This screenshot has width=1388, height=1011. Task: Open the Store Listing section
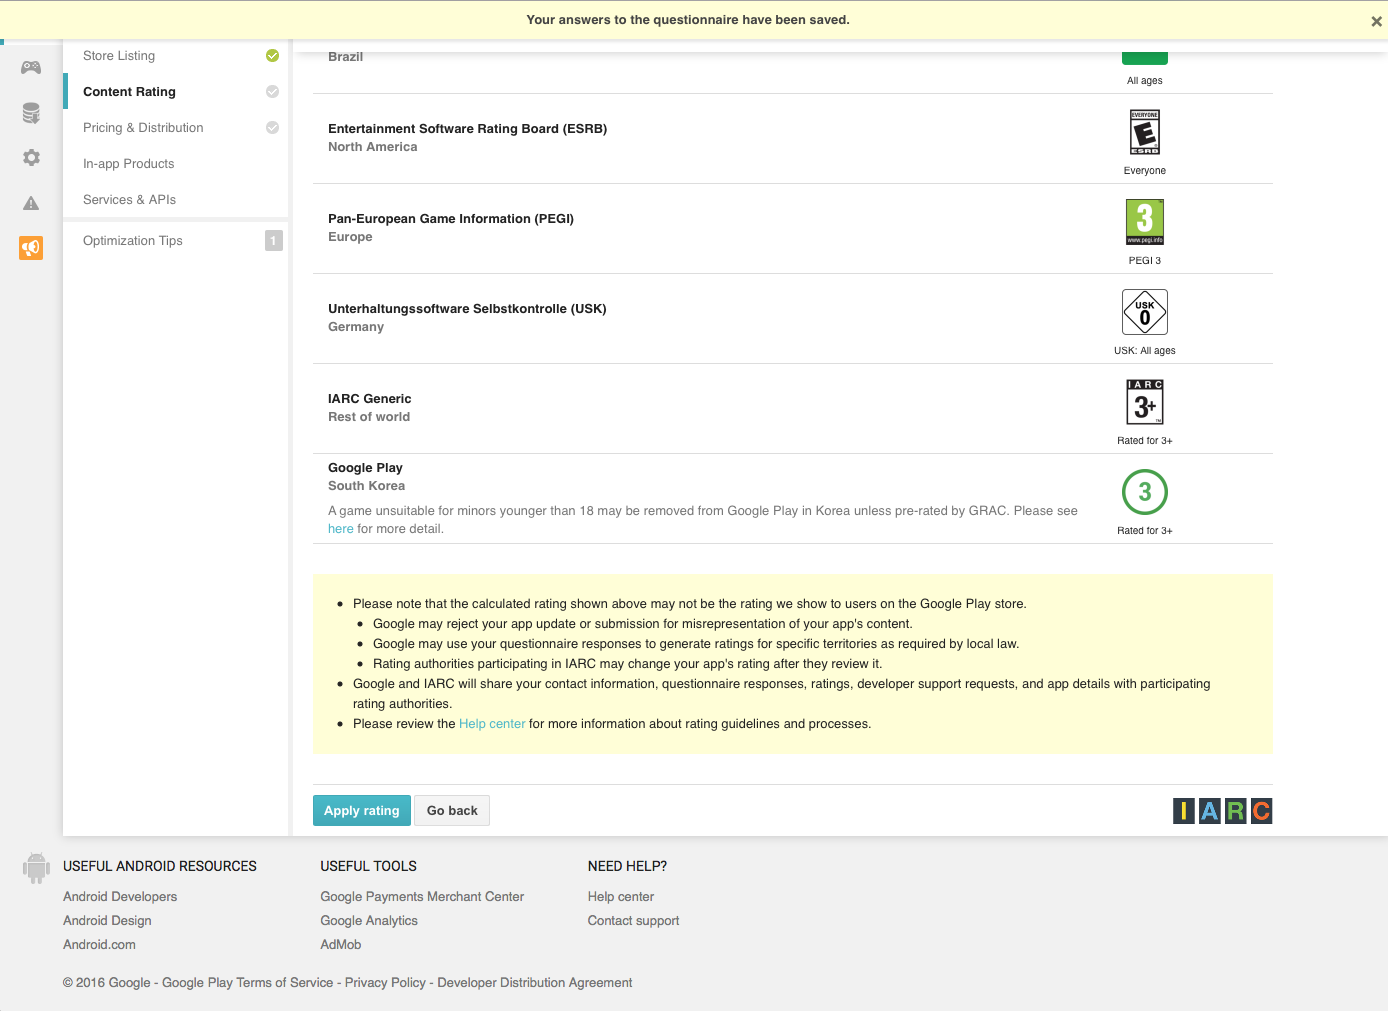click(119, 56)
